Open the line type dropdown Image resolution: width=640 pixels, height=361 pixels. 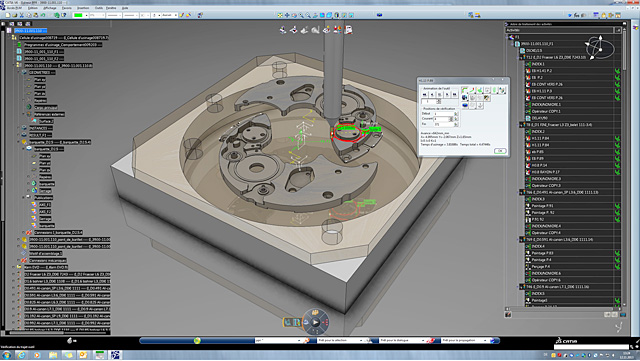point(131,15)
